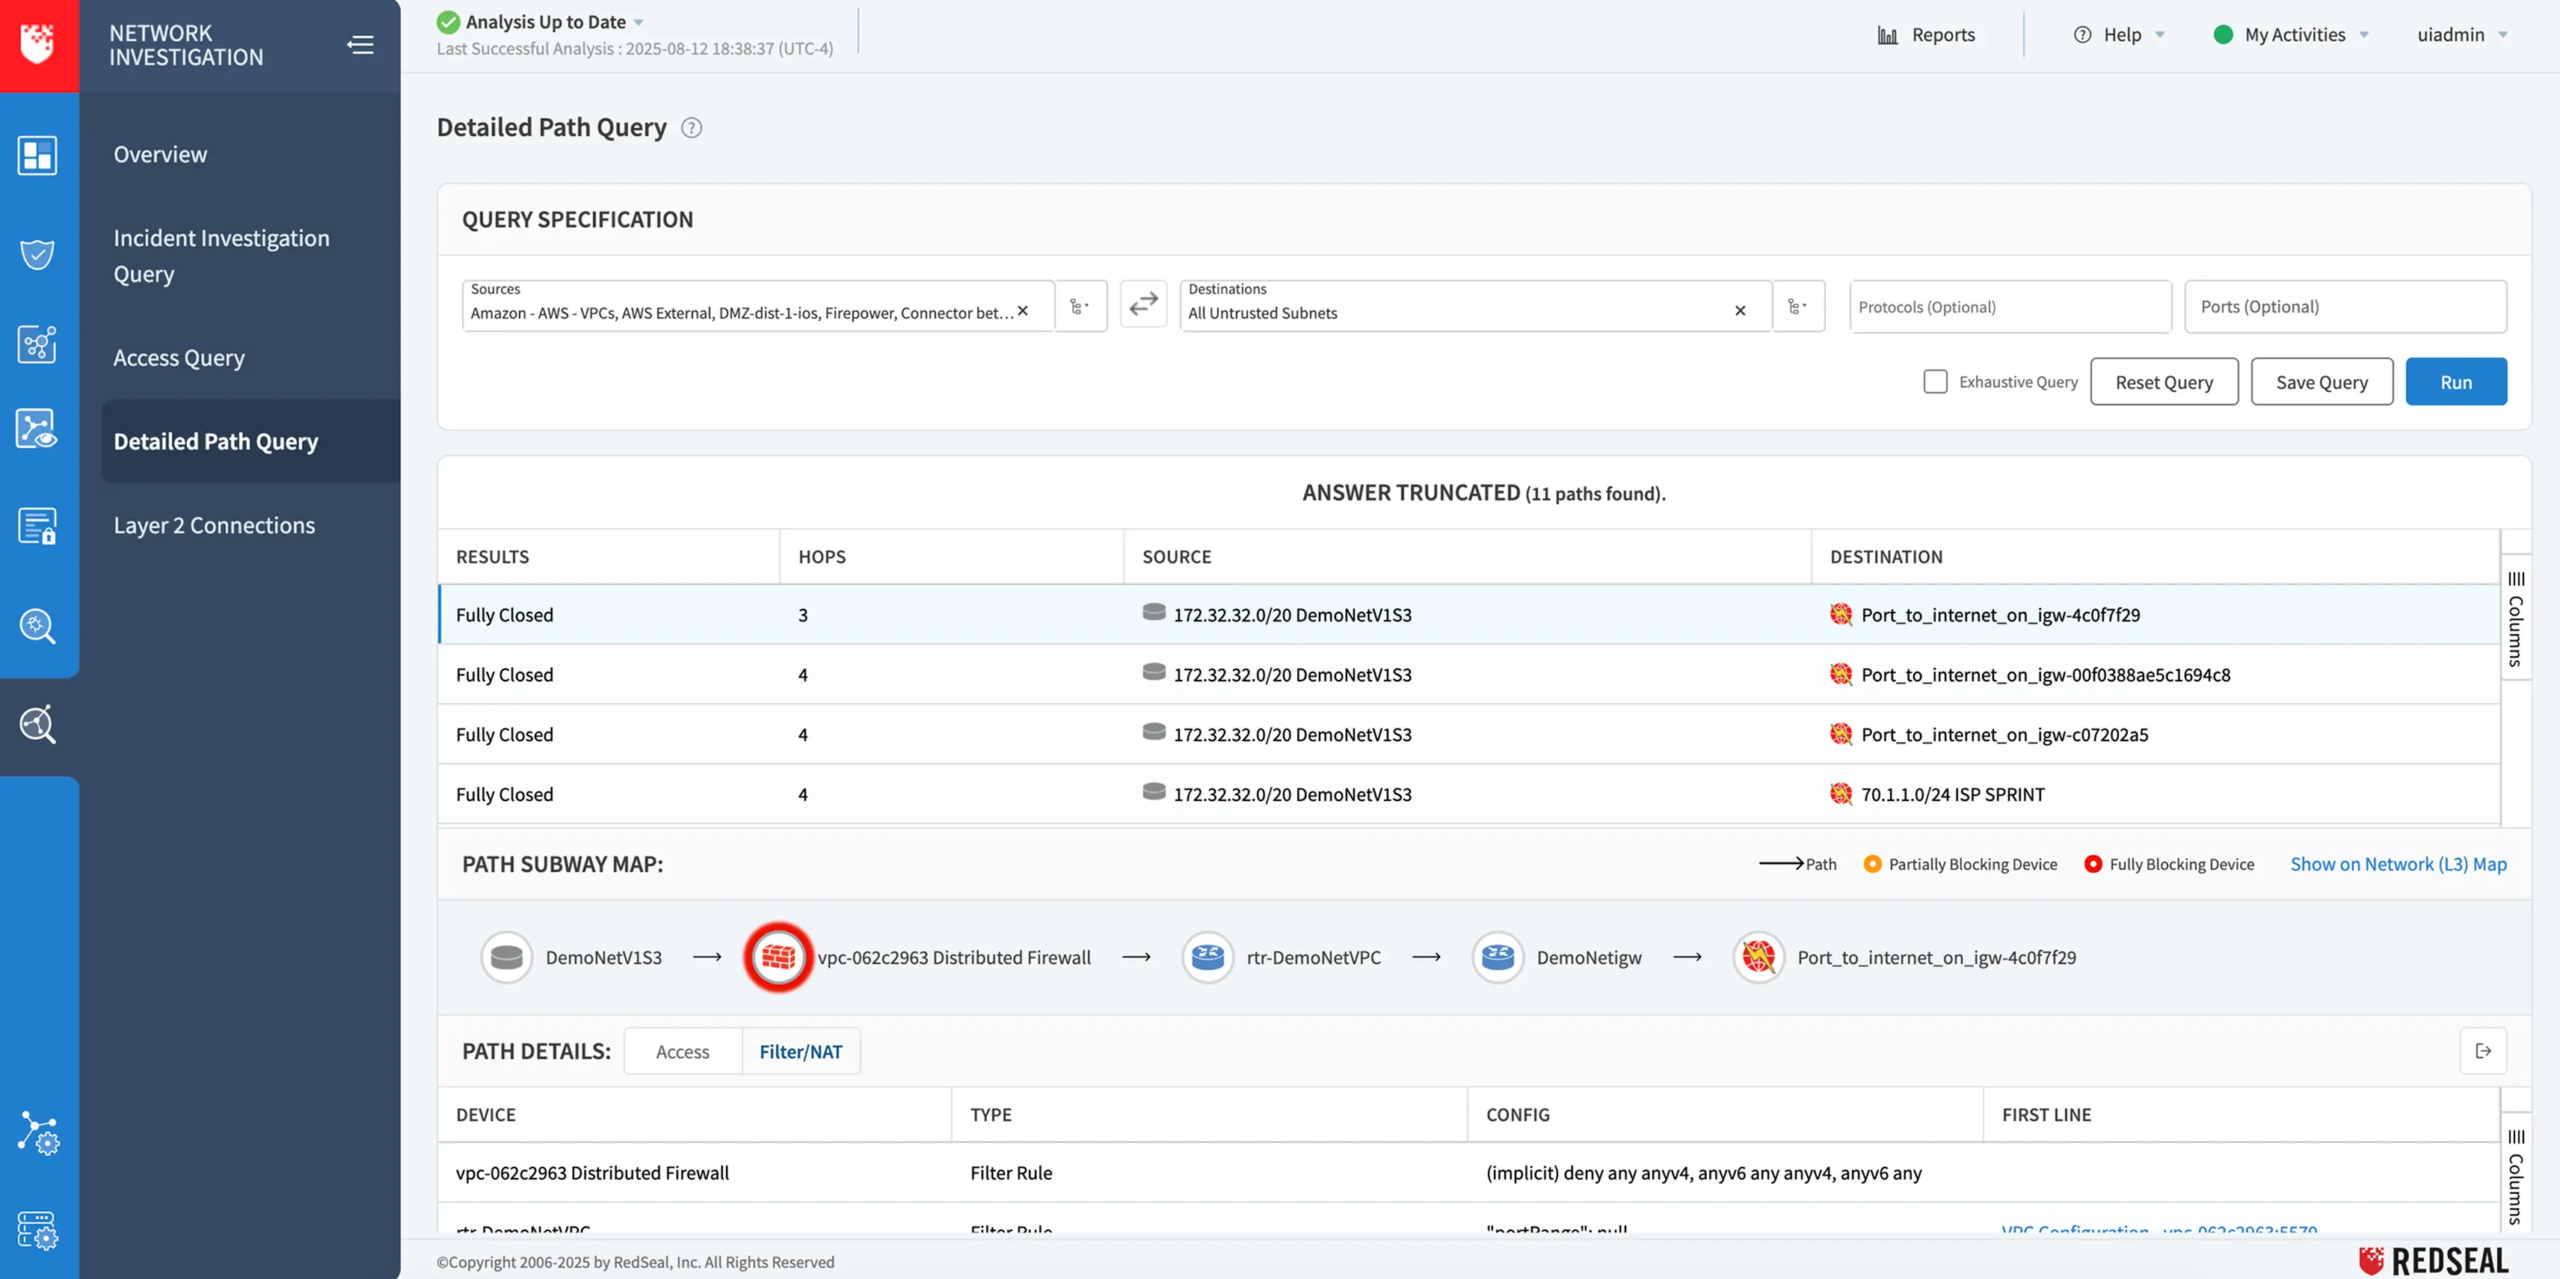Click the DemoNetV1S3 subnet node icon
The width and height of the screenshot is (2560, 1279).
[507, 958]
